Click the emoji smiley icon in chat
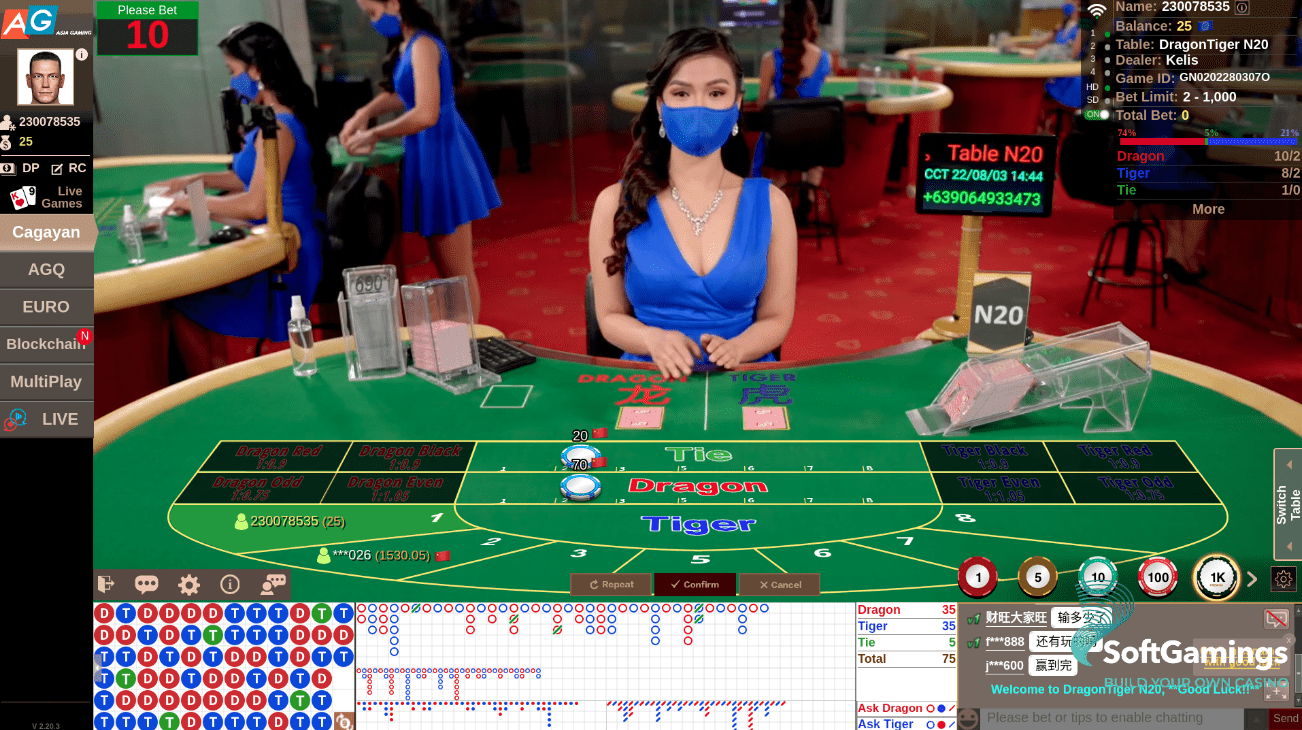The image size is (1302, 730). (968, 717)
